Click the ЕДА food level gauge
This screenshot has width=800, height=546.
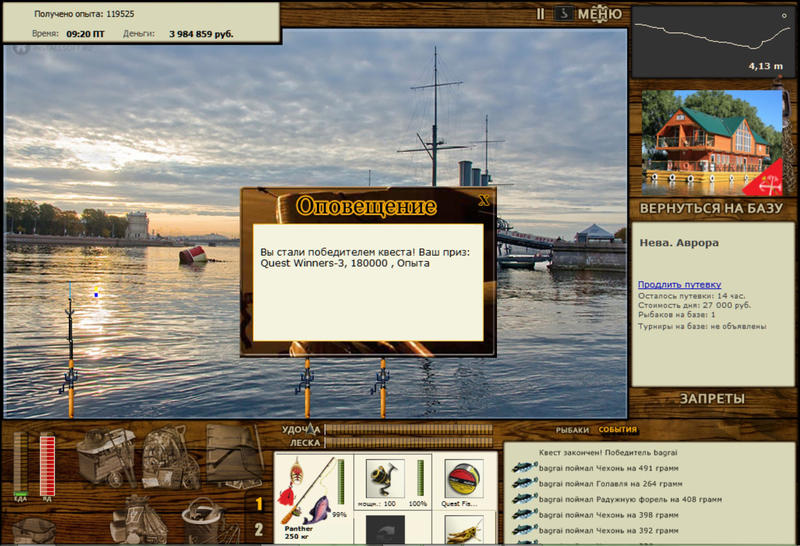point(20,465)
